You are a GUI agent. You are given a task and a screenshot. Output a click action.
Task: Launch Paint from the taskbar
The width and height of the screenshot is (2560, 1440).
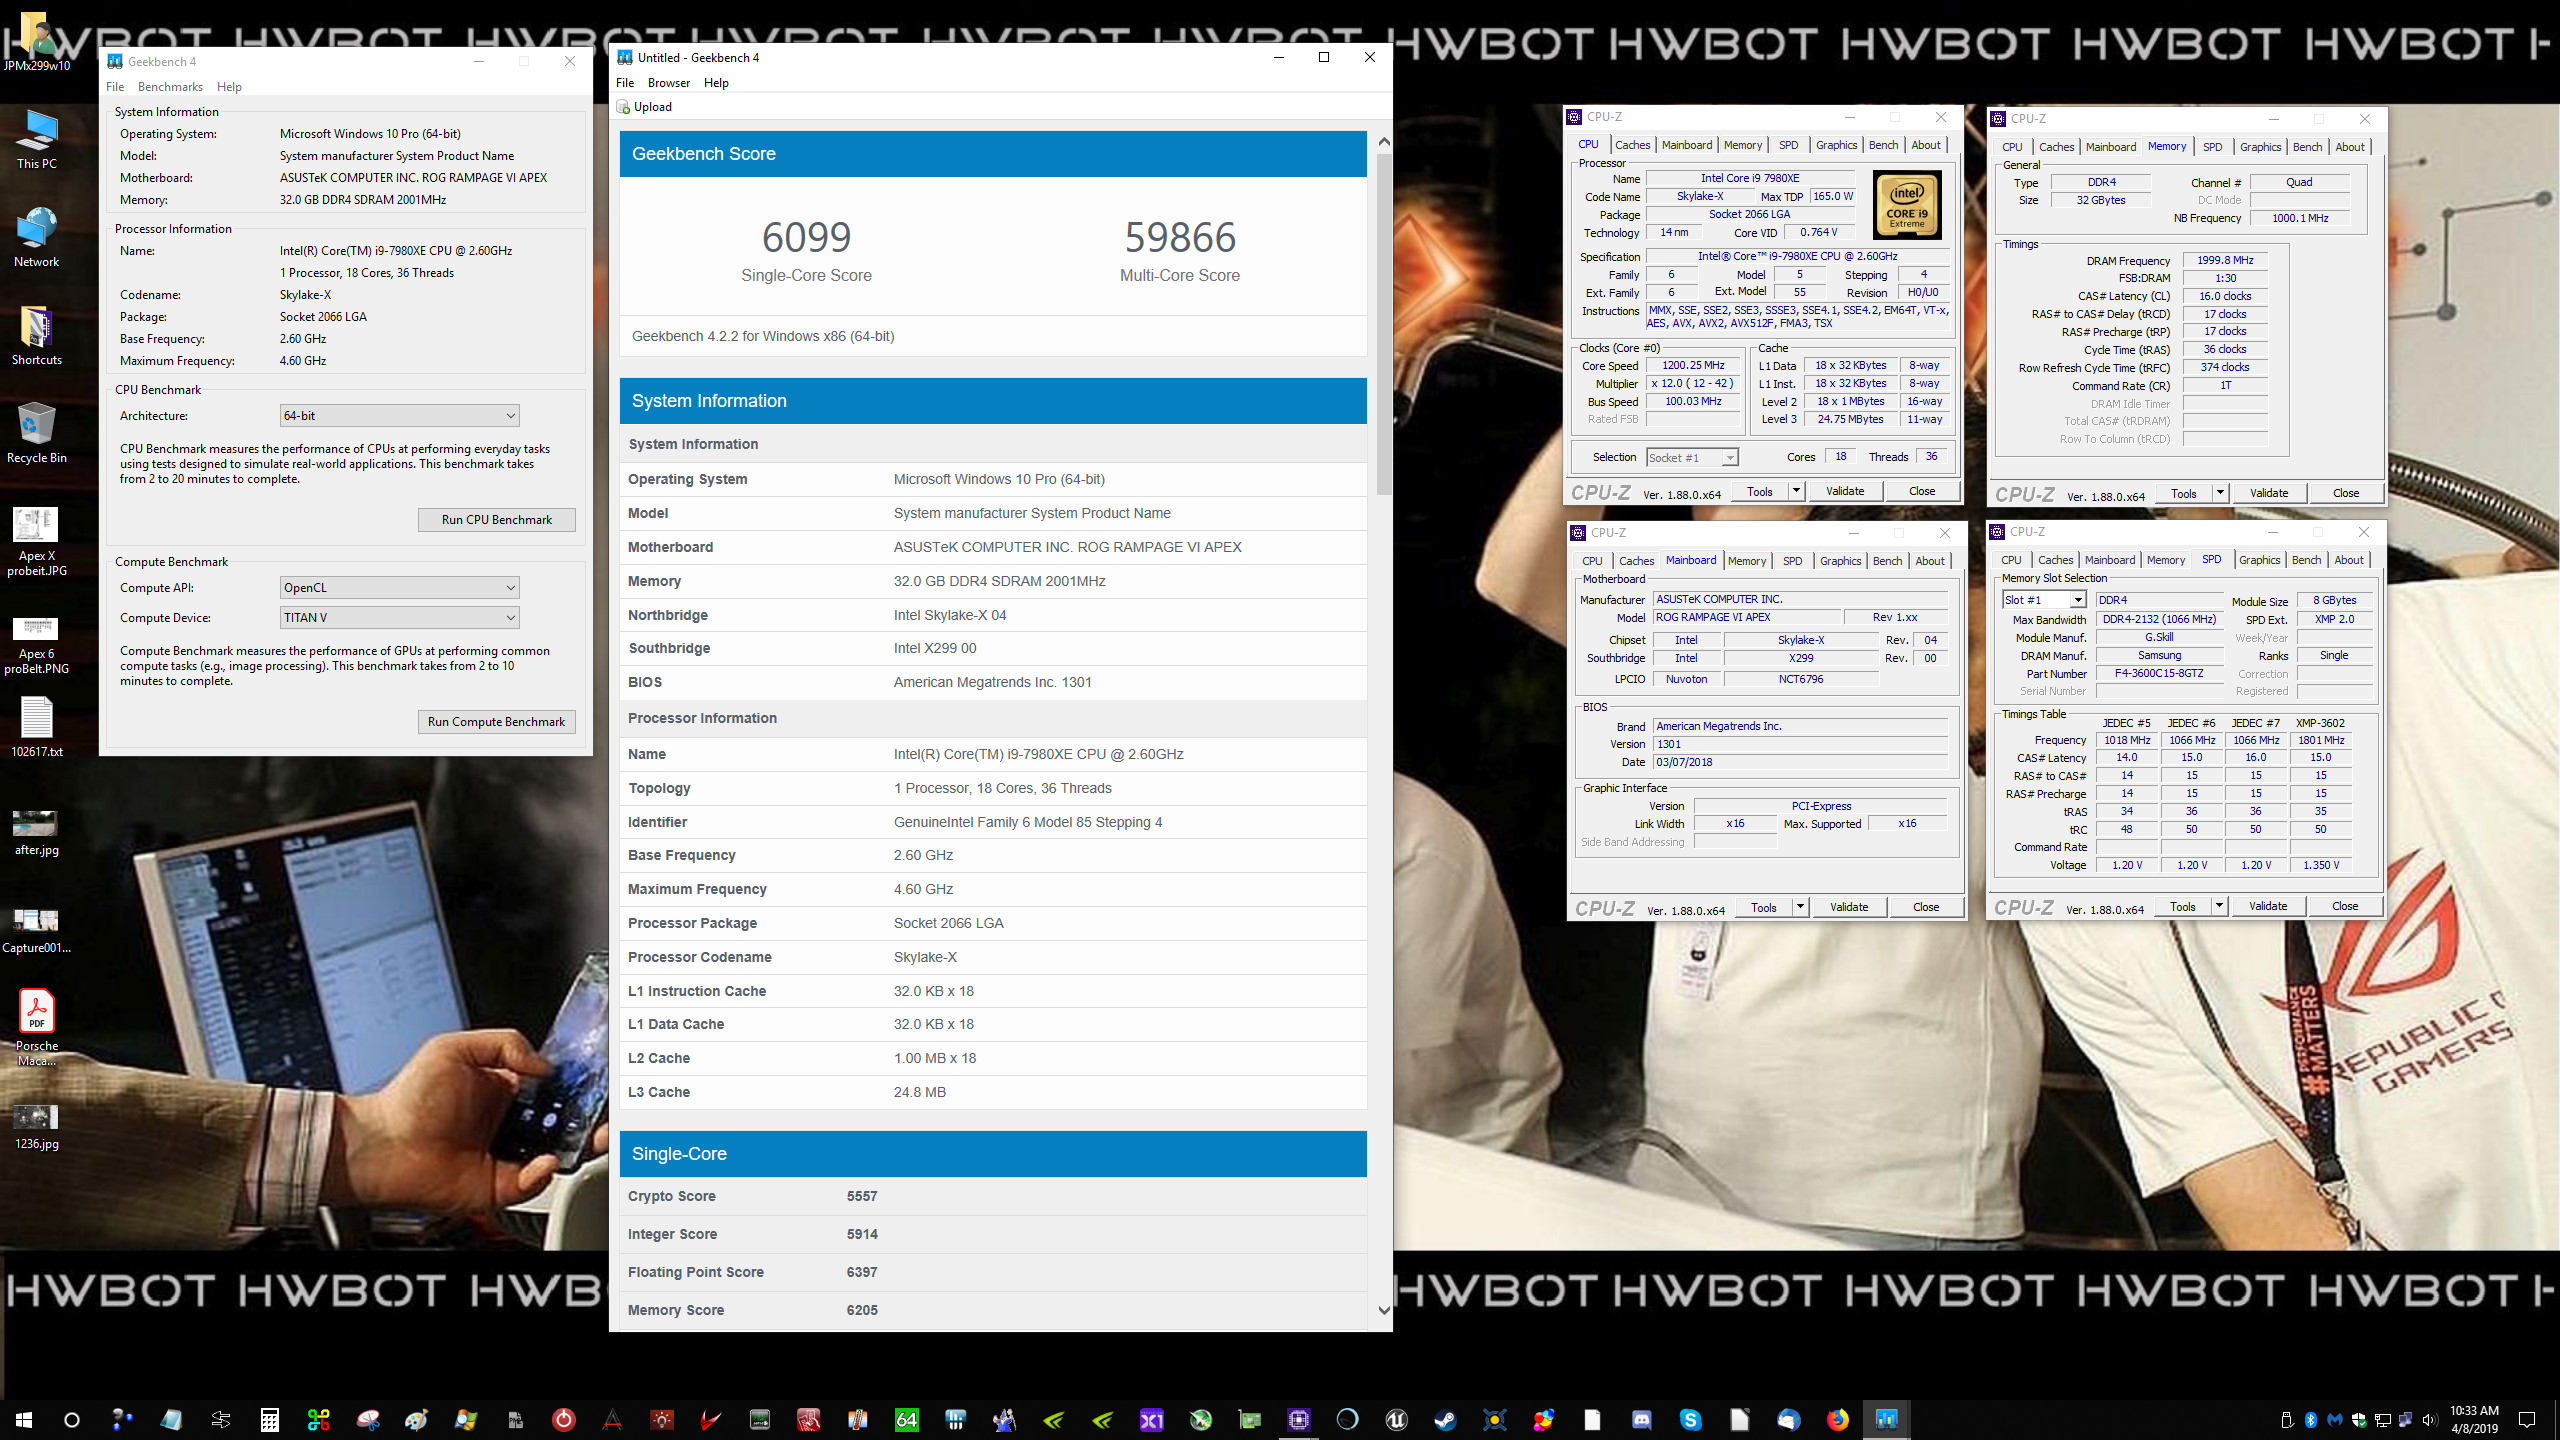click(417, 1419)
